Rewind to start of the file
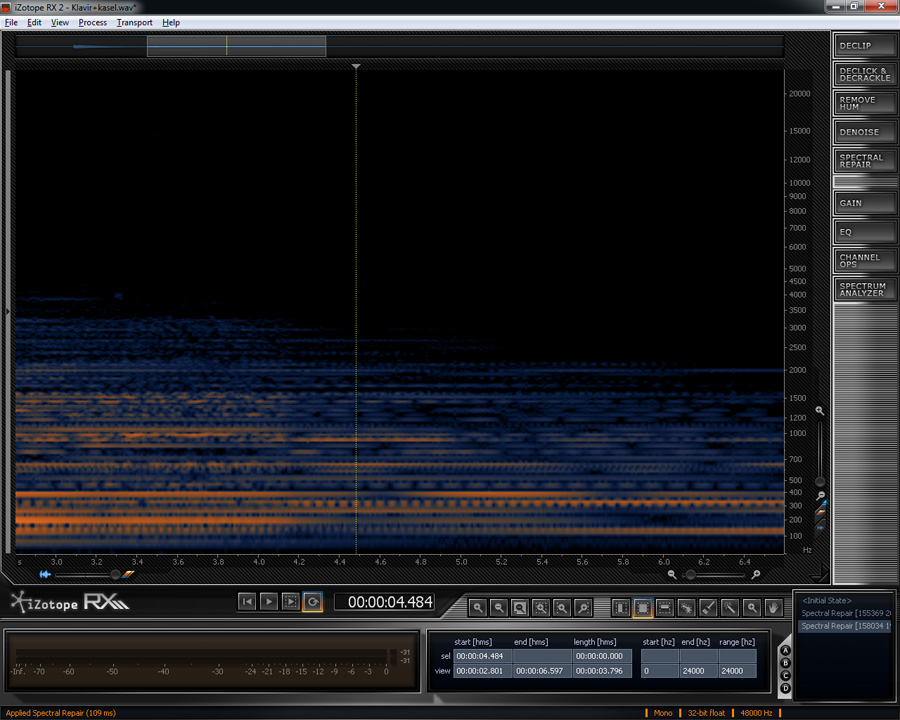Screen dimensions: 900x720 pos(247,601)
